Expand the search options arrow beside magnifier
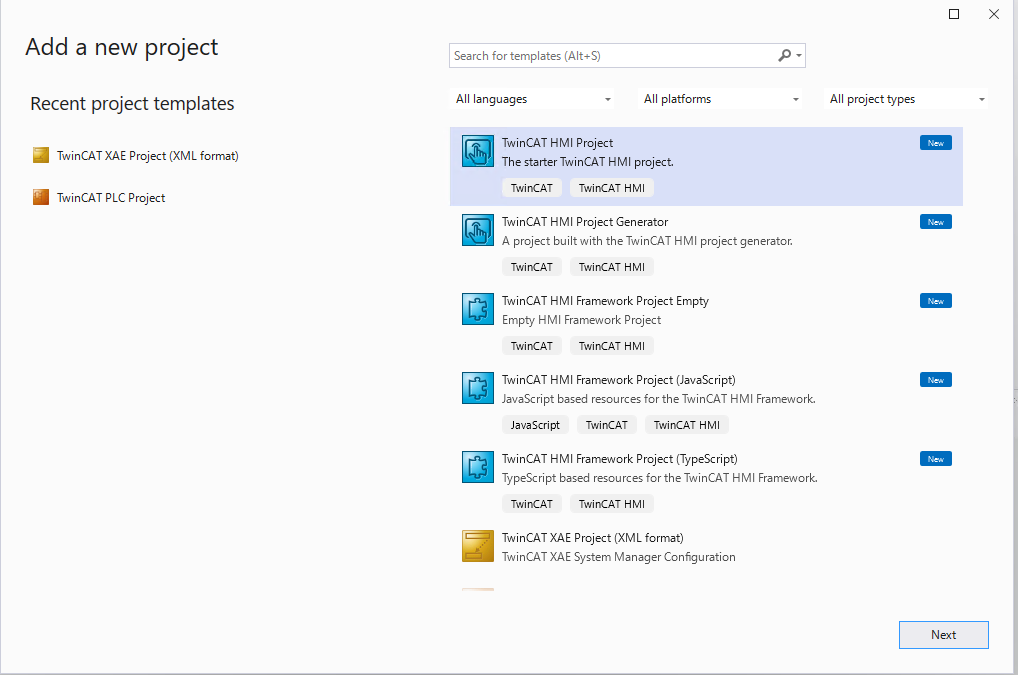 pyautogui.click(x=799, y=56)
